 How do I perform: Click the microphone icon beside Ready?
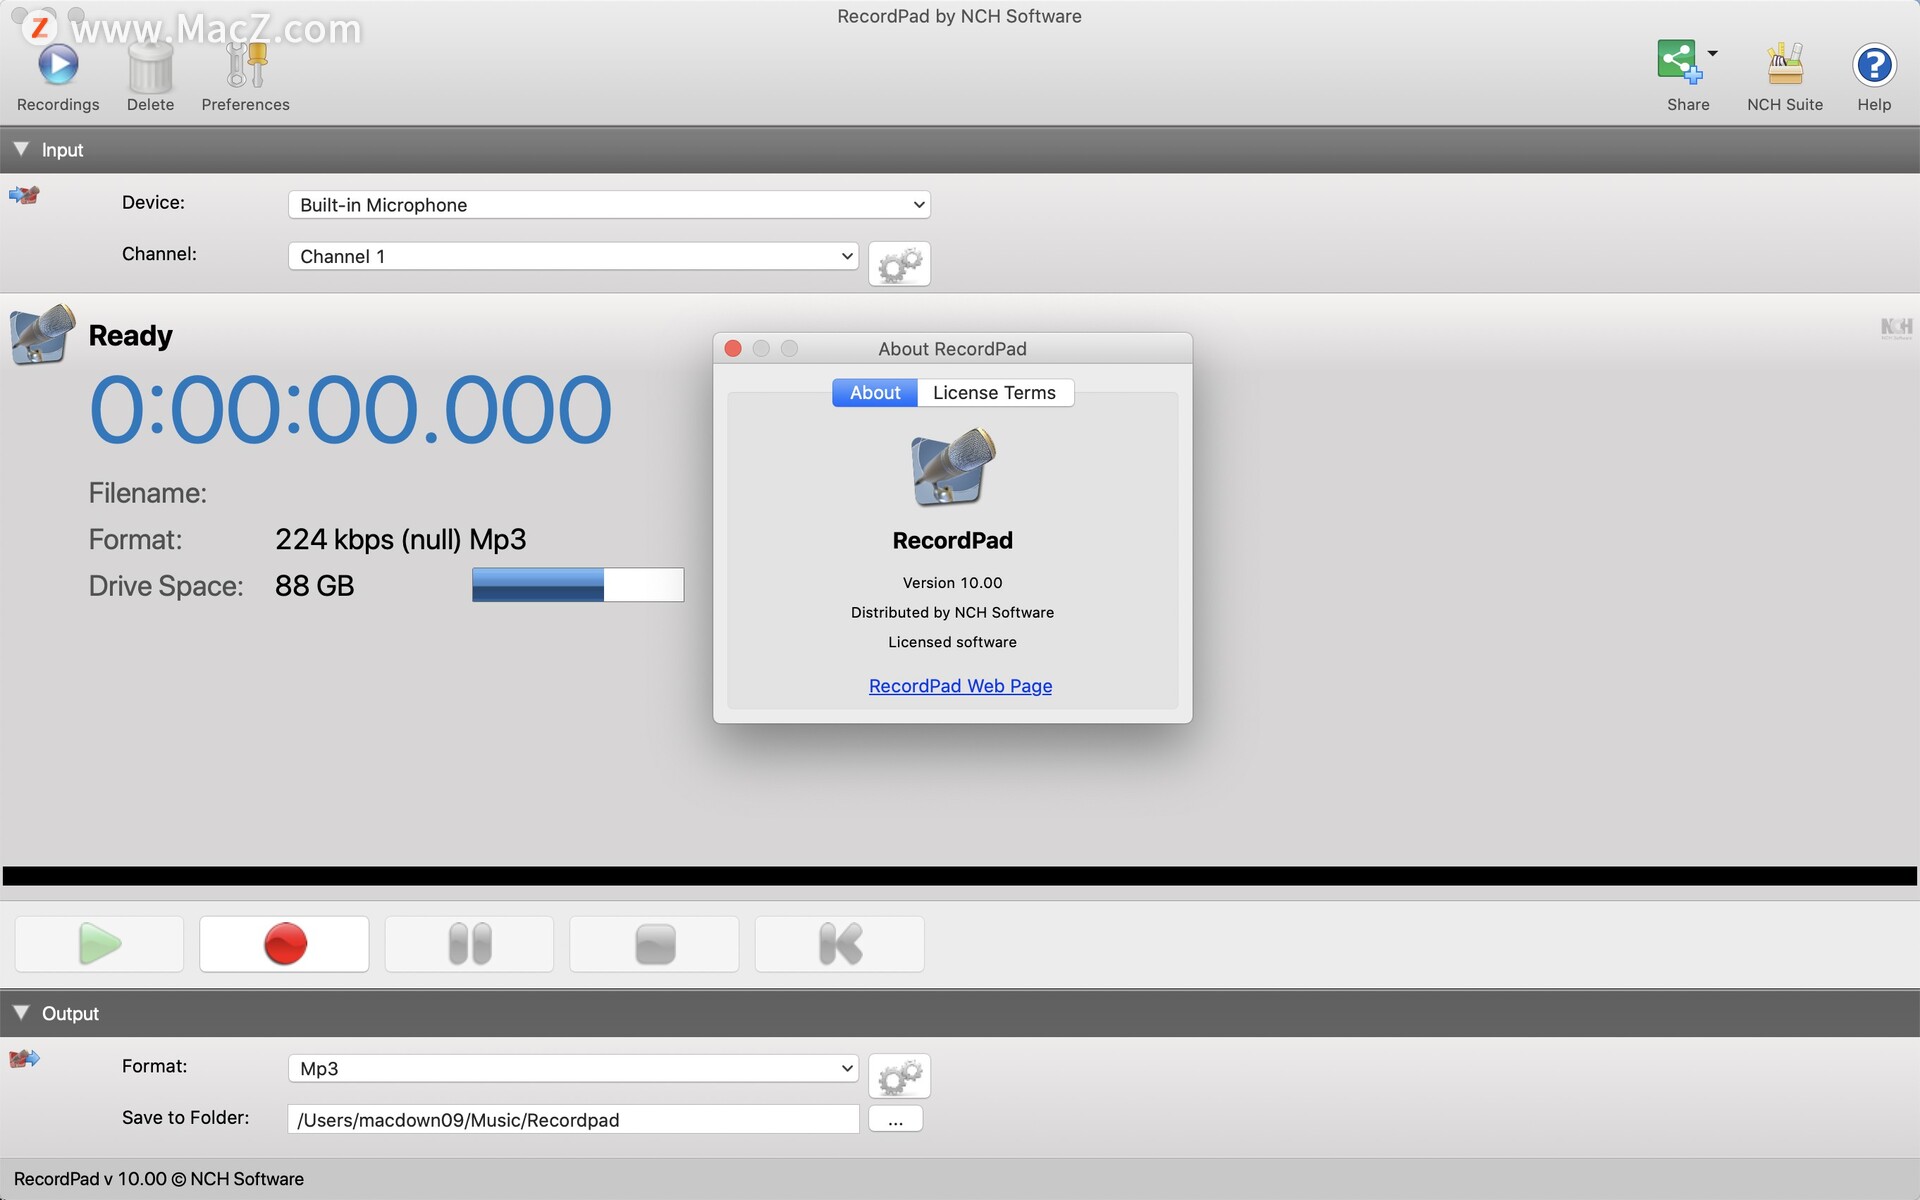coord(42,335)
